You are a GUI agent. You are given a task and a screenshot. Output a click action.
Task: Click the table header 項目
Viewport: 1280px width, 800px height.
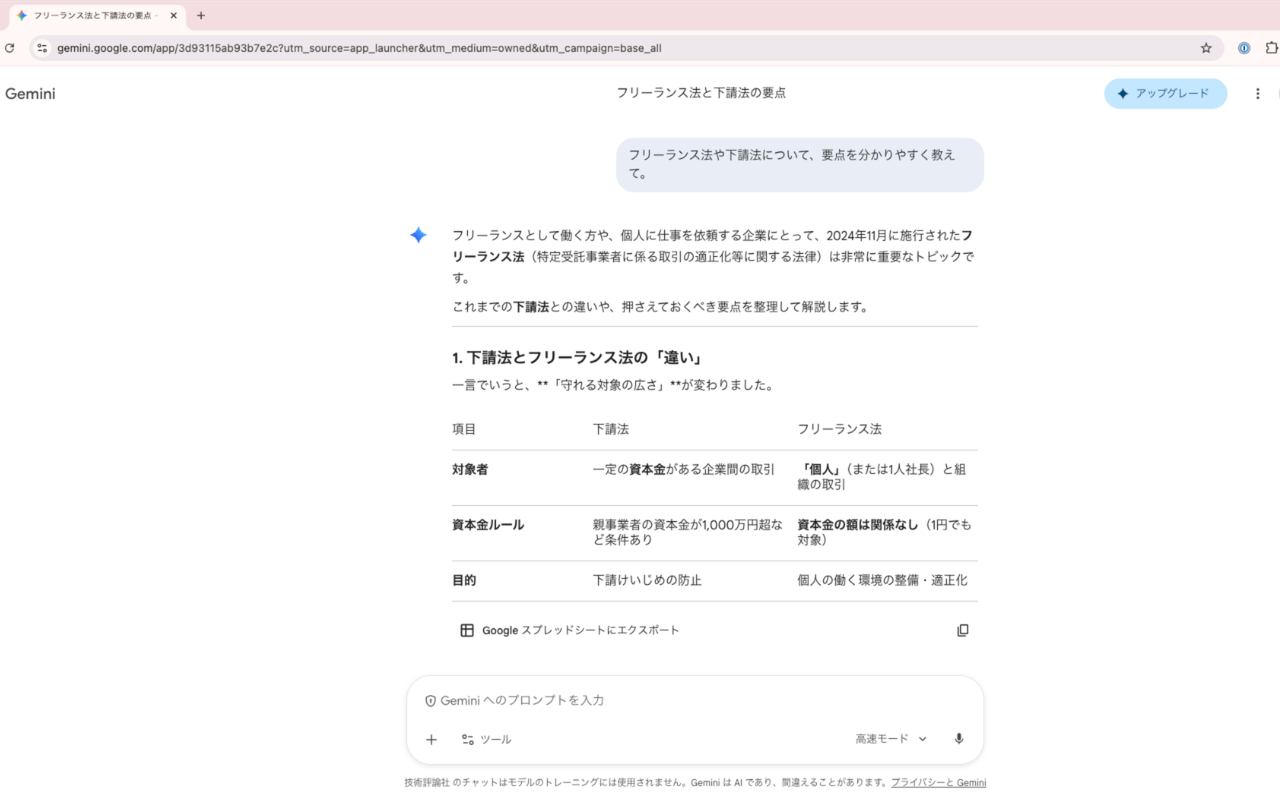(464, 429)
